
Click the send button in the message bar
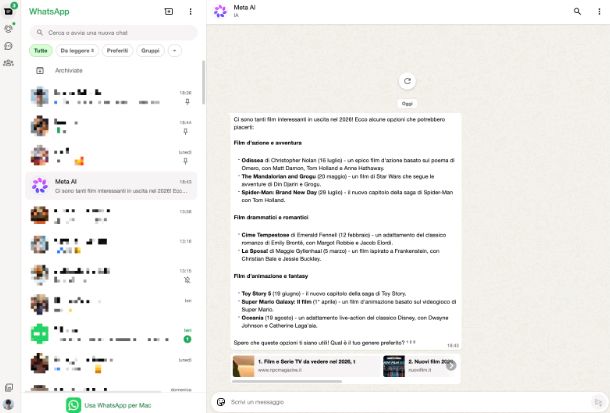coord(597,402)
